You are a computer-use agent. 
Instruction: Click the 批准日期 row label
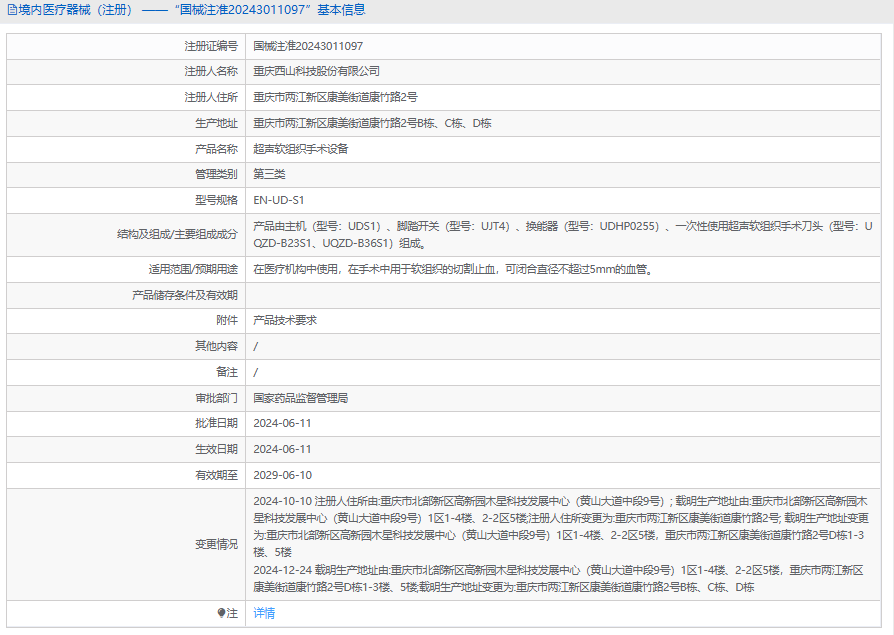pyautogui.click(x=217, y=423)
